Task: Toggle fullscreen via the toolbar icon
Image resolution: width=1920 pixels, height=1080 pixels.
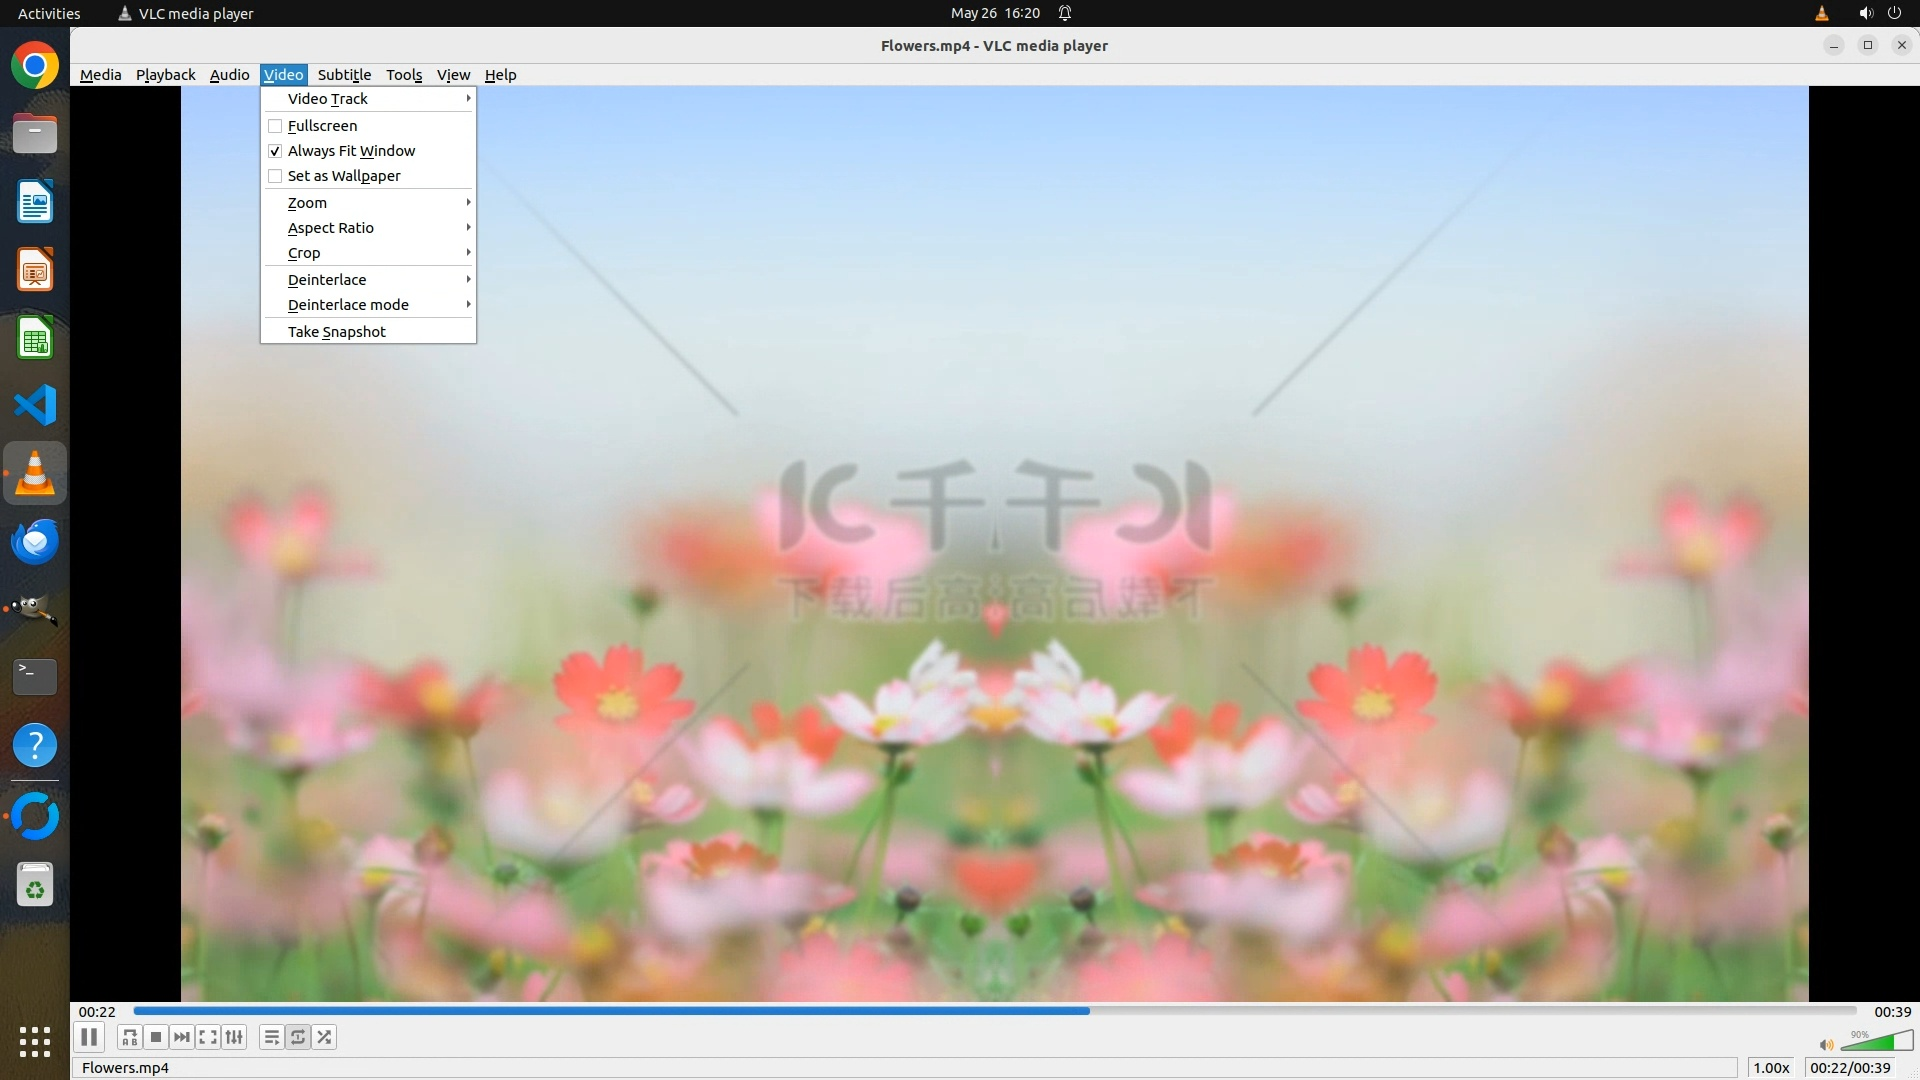Action: 207,1037
